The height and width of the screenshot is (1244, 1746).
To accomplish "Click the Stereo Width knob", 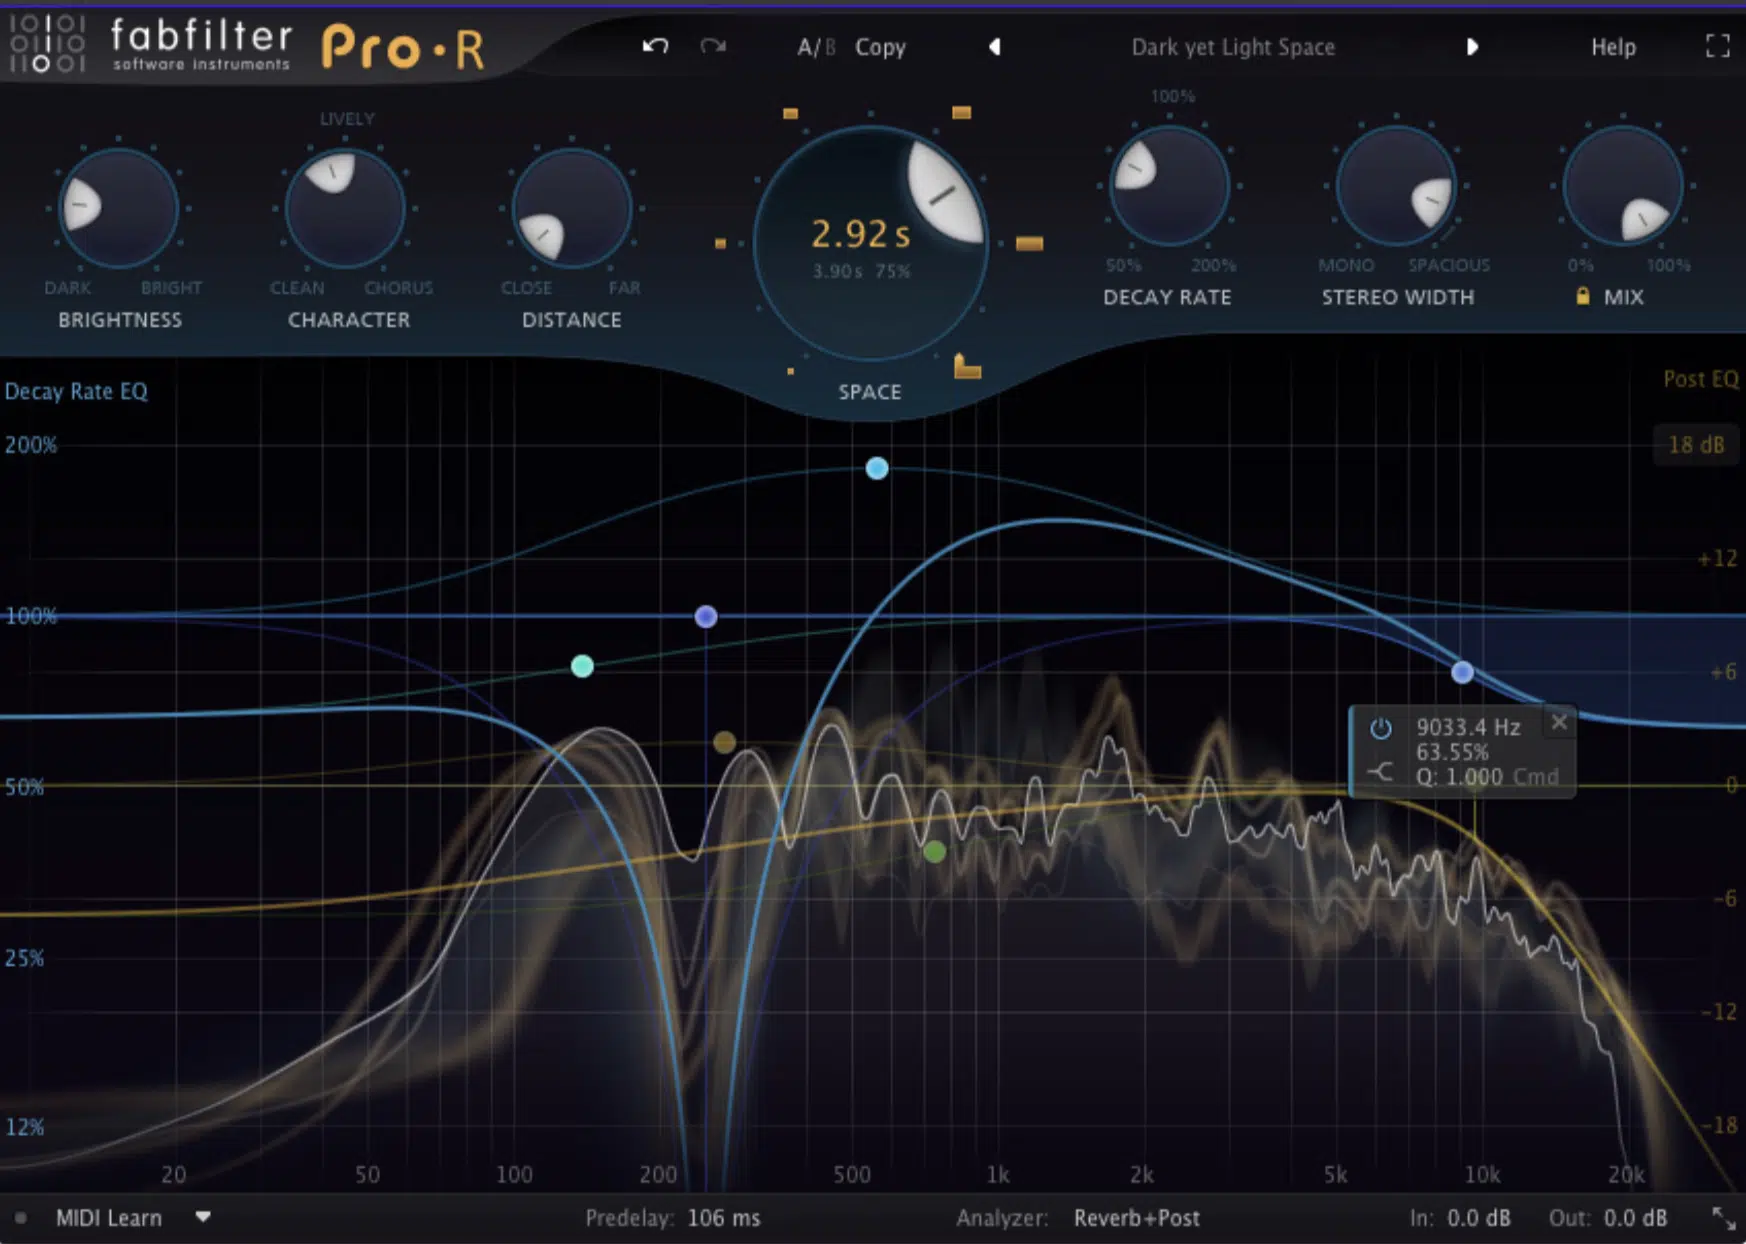I will point(1396,185).
